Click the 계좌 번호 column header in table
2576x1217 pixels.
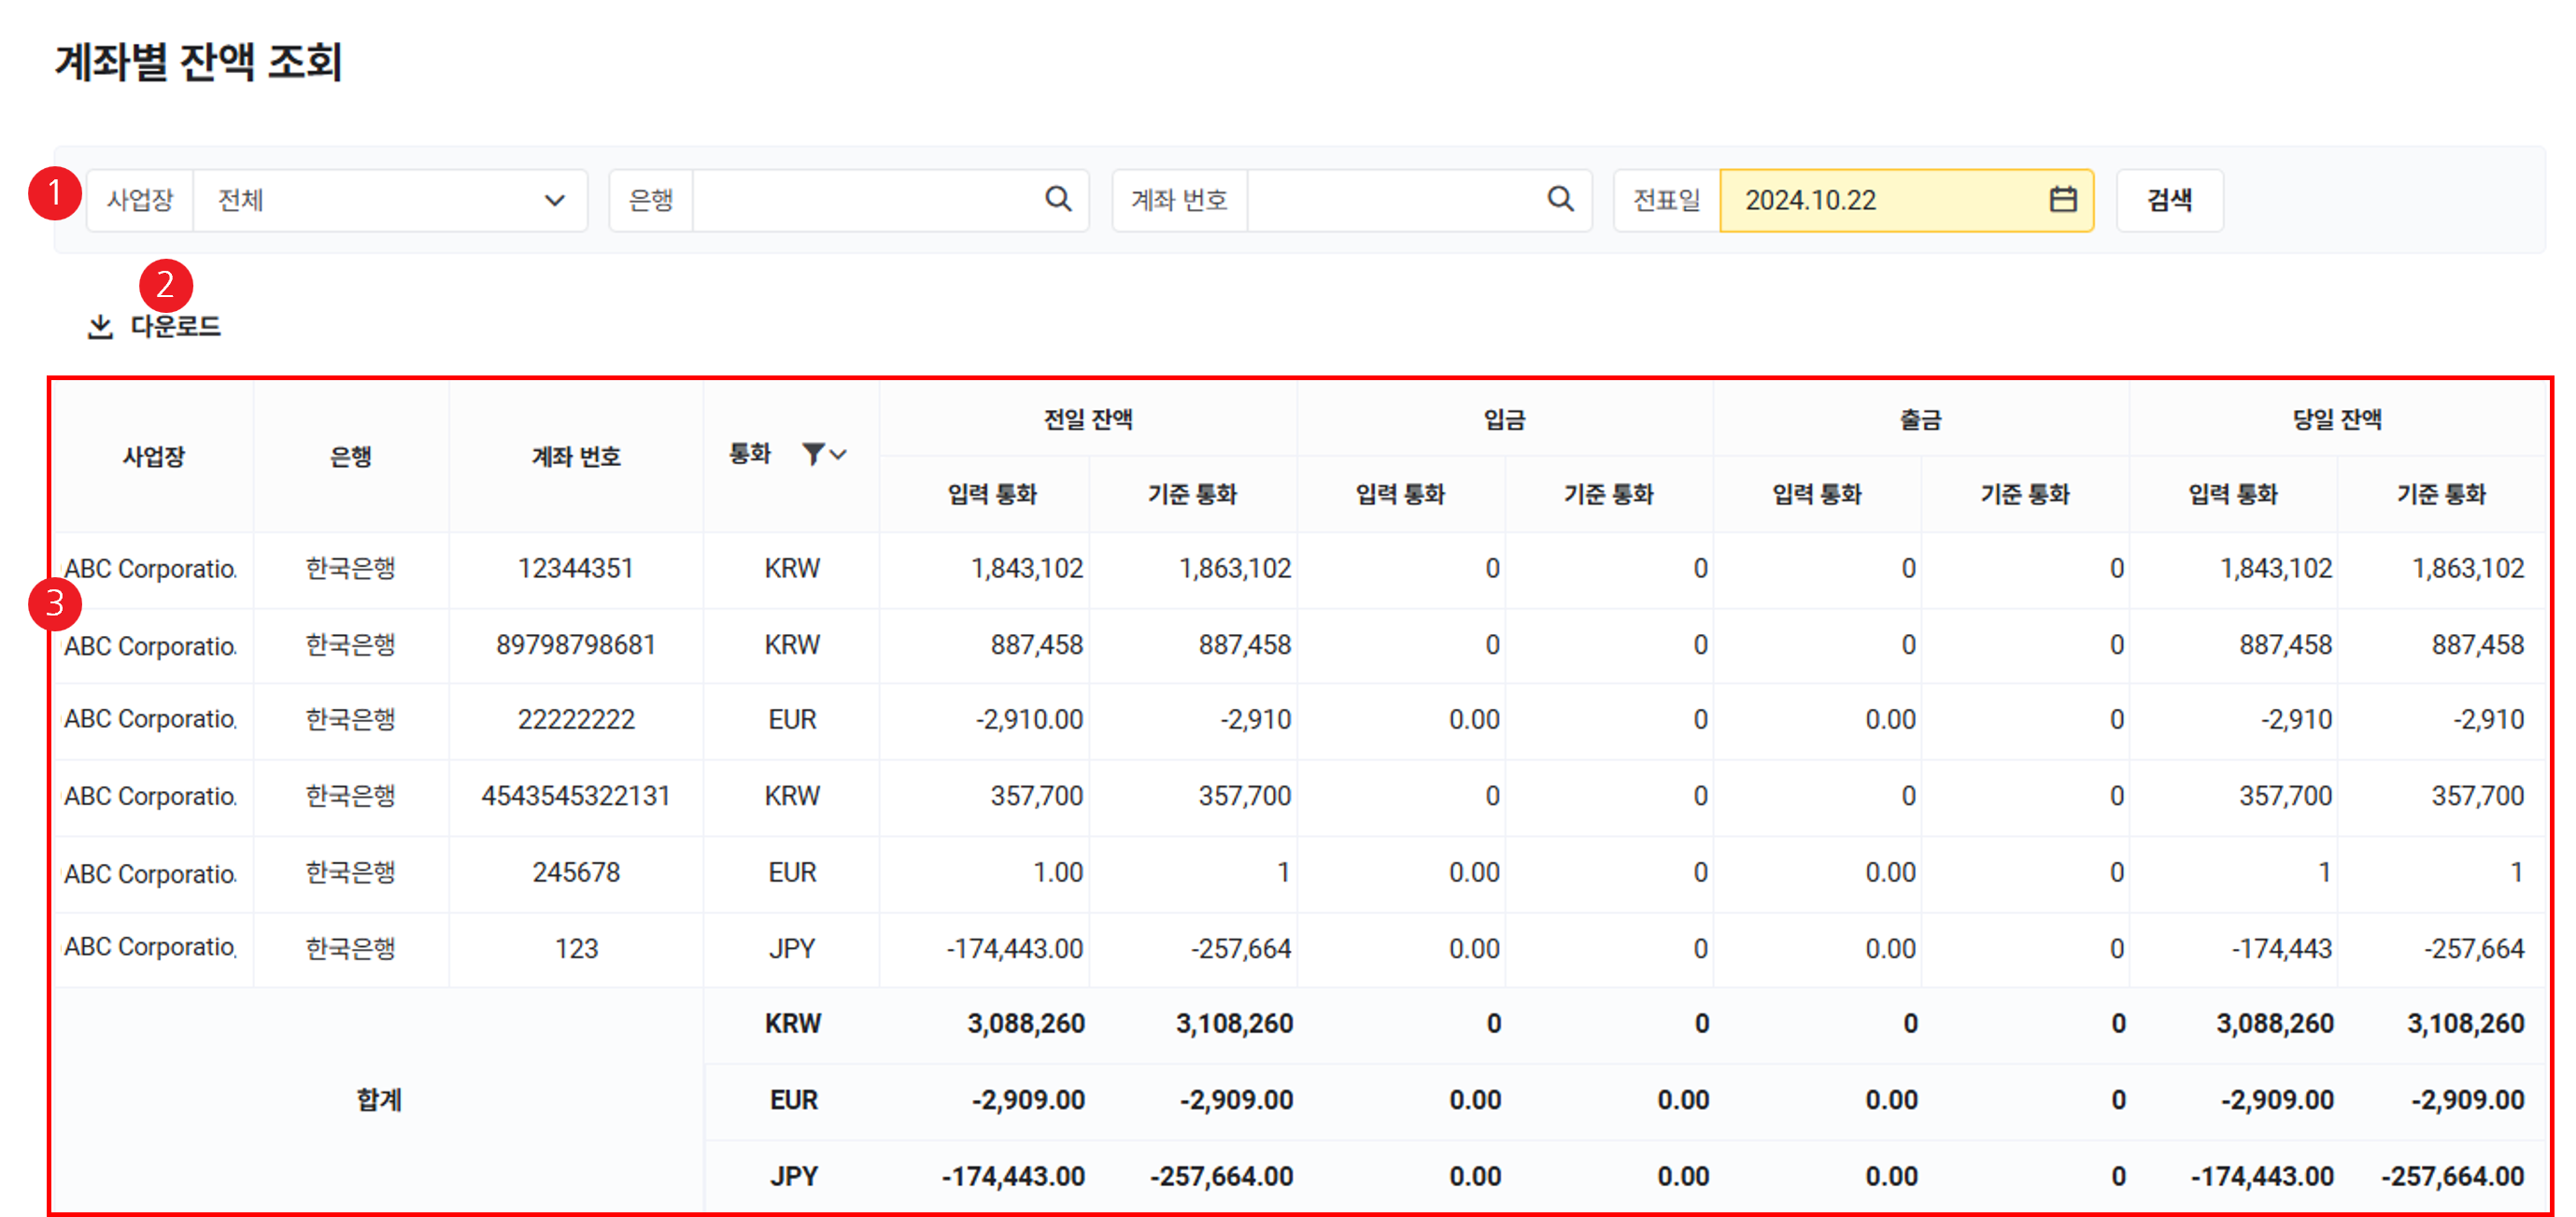pyautogui.click(x=576, y=457)
